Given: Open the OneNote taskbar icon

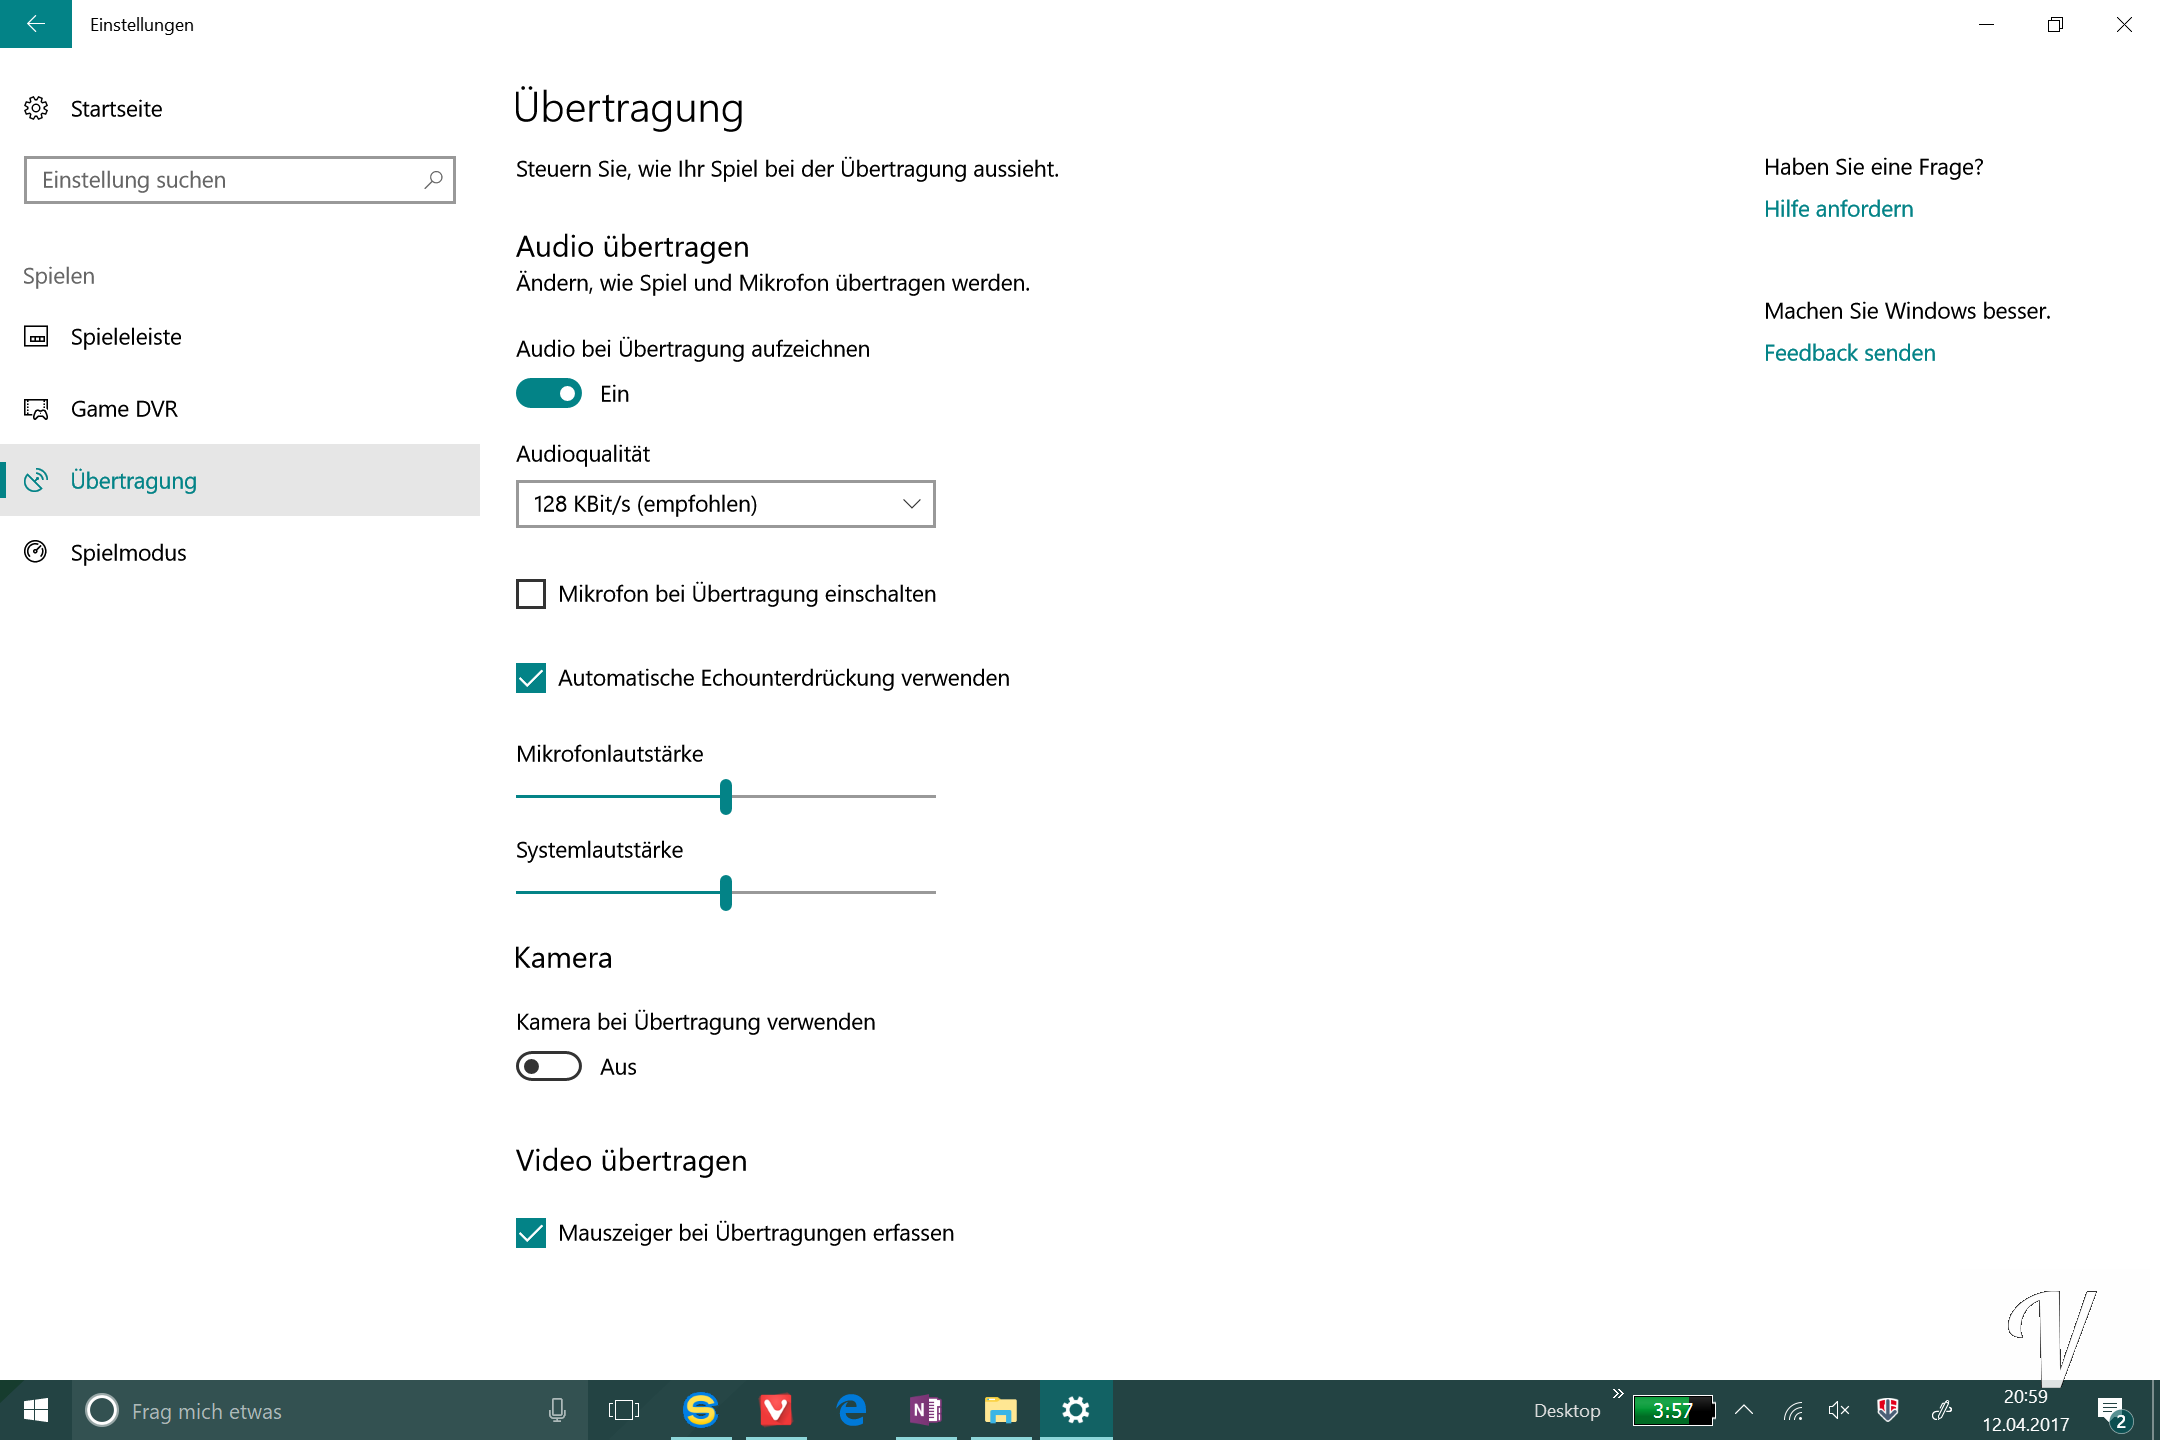Looking at the screenshot, I should (926, 1410).
